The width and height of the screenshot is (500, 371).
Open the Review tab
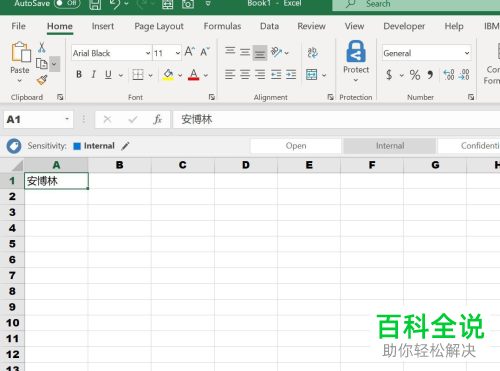coord(311,26)
